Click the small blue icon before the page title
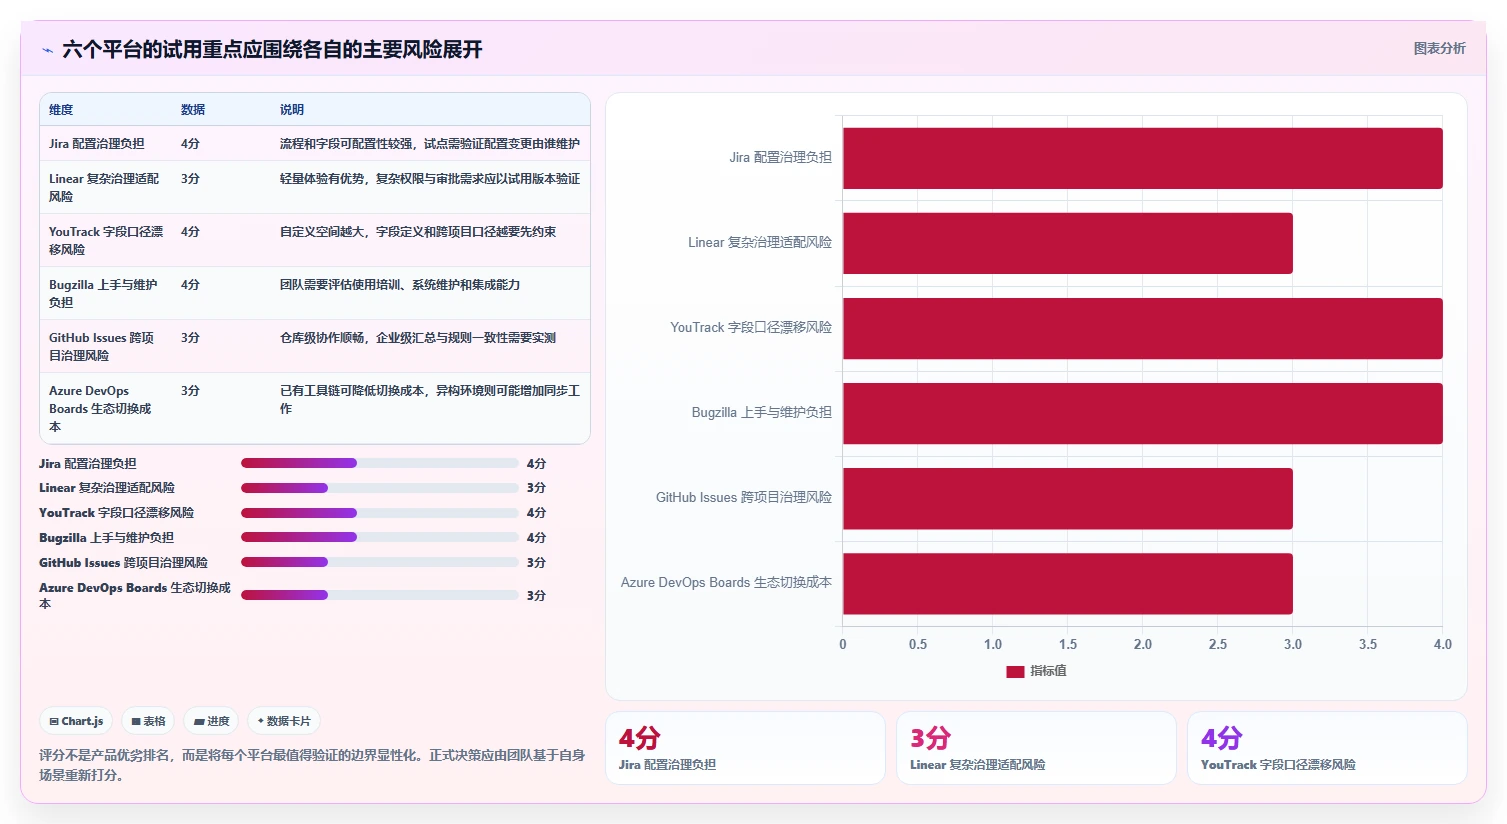Viewport: 1507px width, 824px height. tap(47, 50)
